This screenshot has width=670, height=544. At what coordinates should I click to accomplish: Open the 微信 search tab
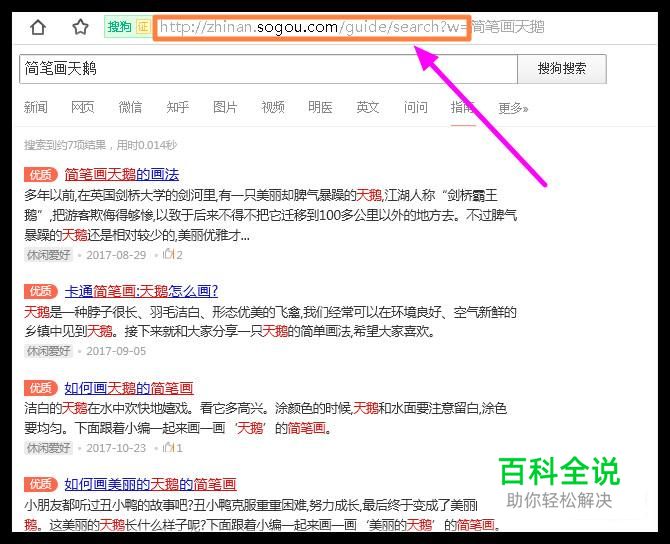point(130,107)
